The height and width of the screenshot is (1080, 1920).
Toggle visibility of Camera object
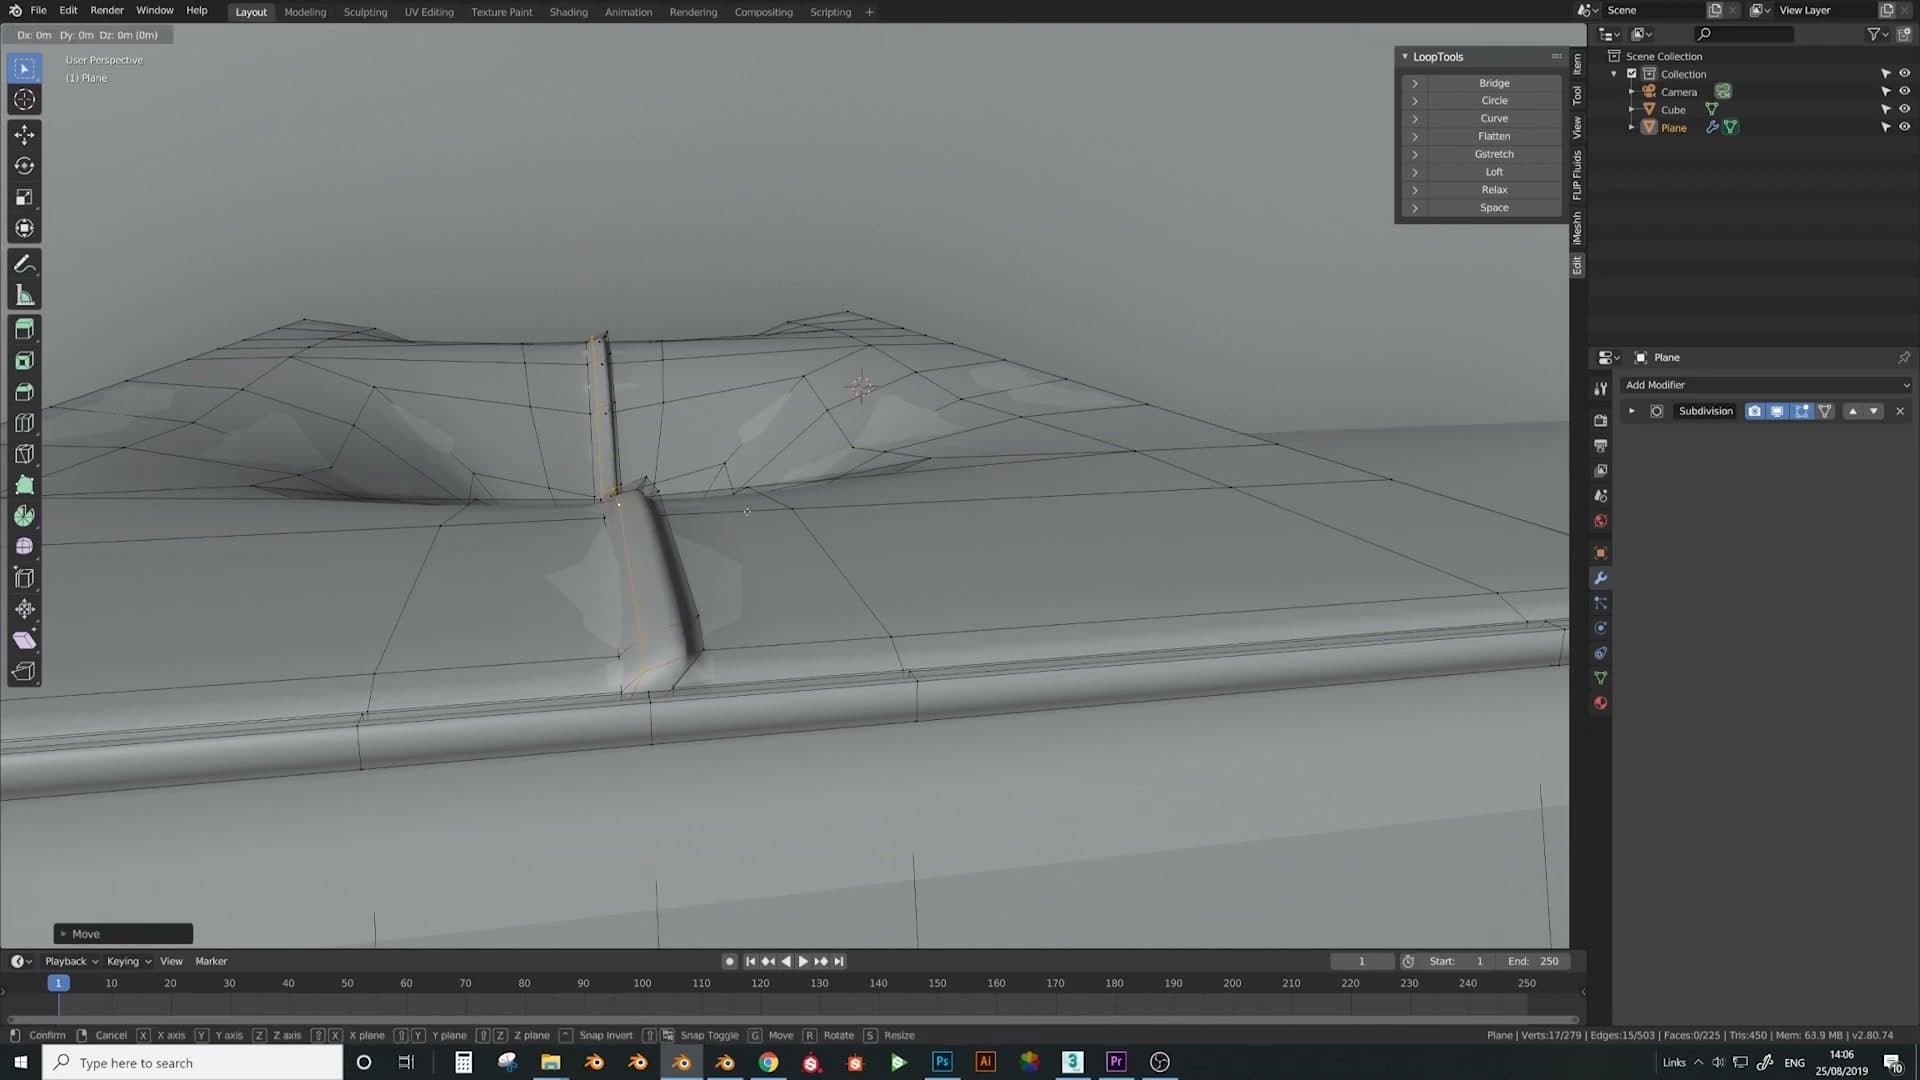pos(1904,92)
